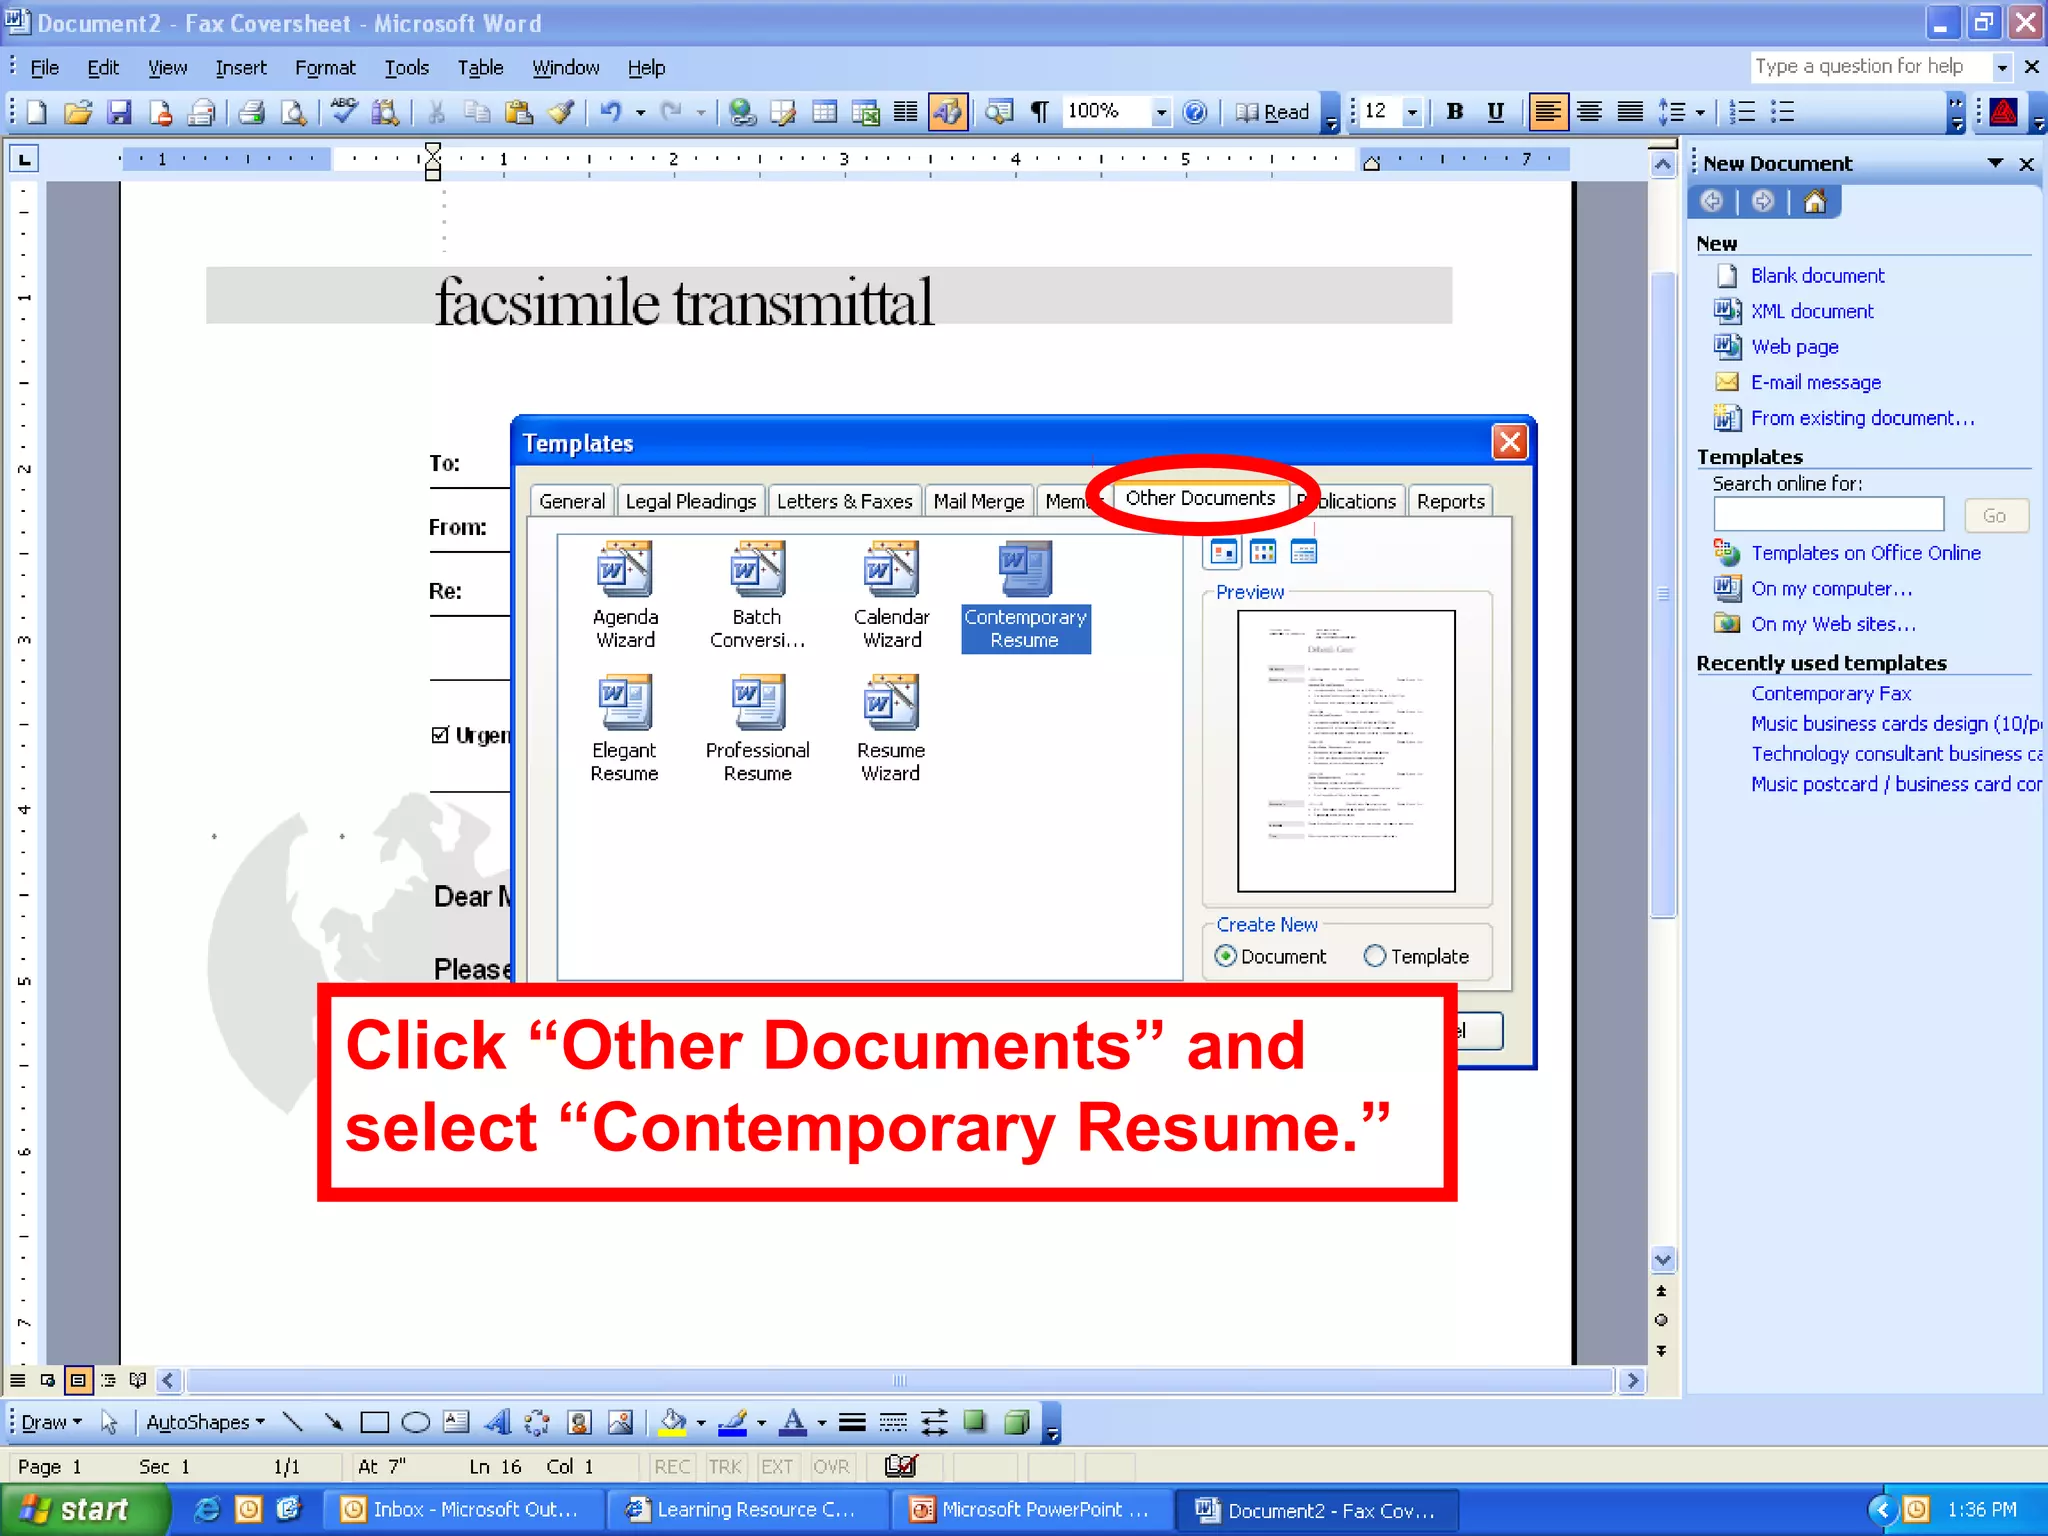Toggle the Read layout button

click(1274, 112)
